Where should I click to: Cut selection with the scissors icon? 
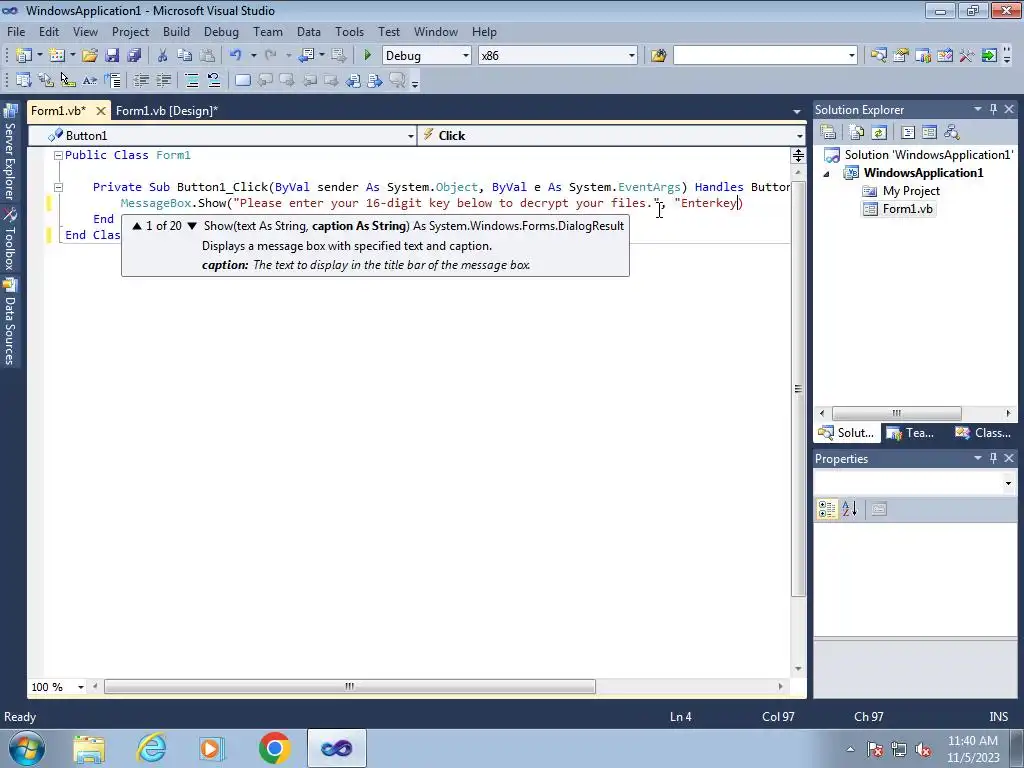(163, 56)
